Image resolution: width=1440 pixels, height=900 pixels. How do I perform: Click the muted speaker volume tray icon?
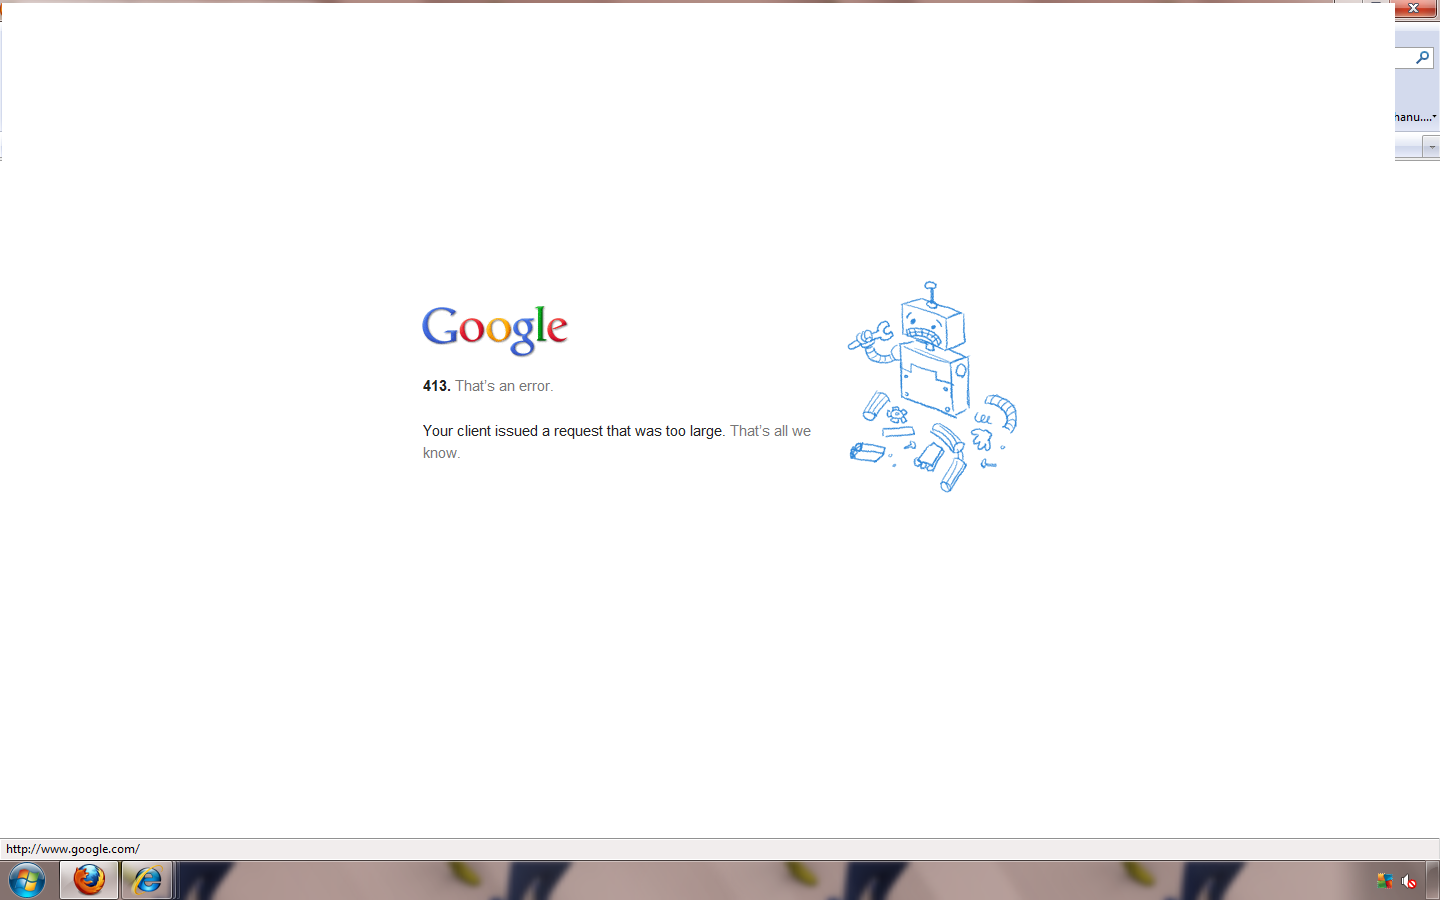[1409, 881]
